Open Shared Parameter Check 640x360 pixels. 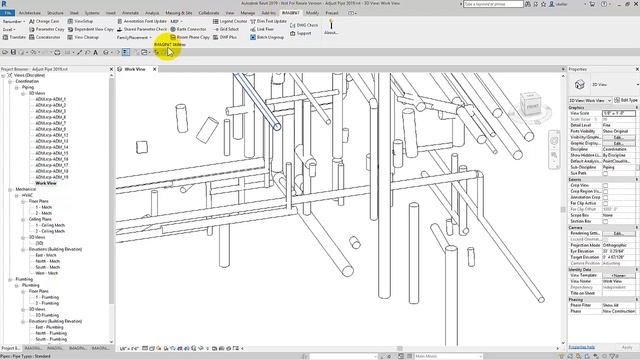pos(142,29)
